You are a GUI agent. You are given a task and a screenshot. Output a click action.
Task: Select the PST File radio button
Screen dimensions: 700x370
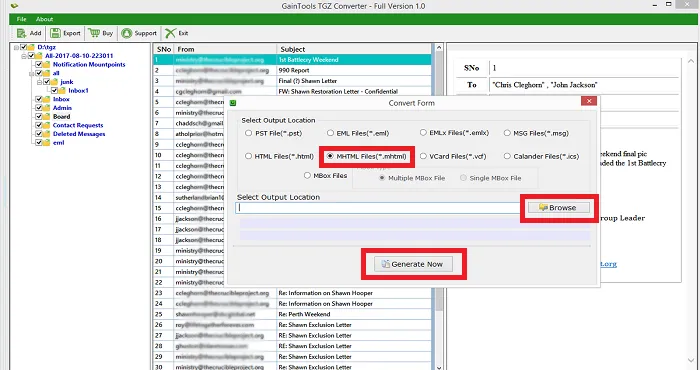pyautogui.click(x=249, y=133)
